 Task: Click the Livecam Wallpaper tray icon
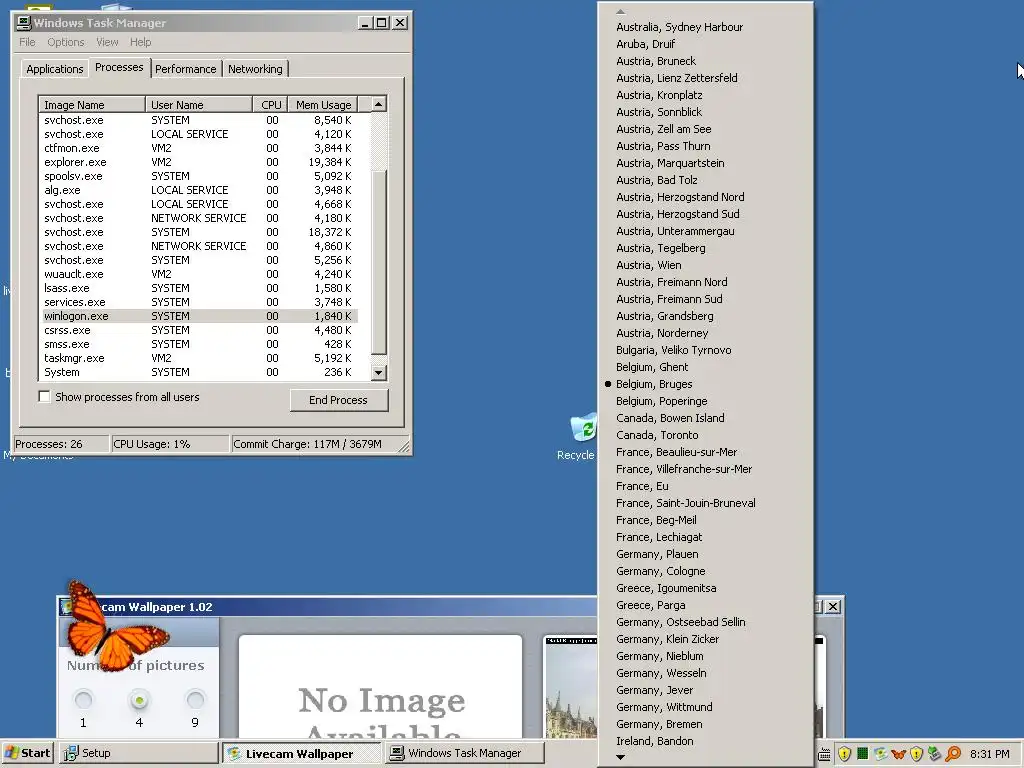click(x=880, y=754)
